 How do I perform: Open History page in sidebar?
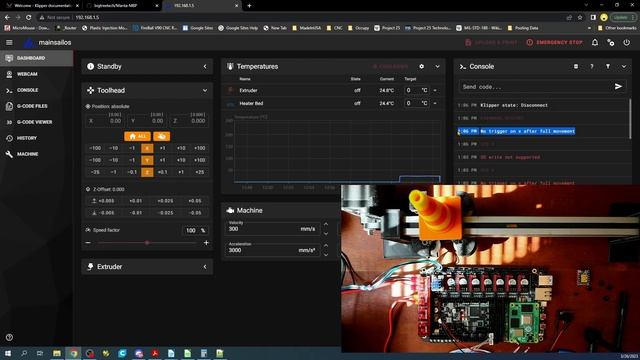36,138
